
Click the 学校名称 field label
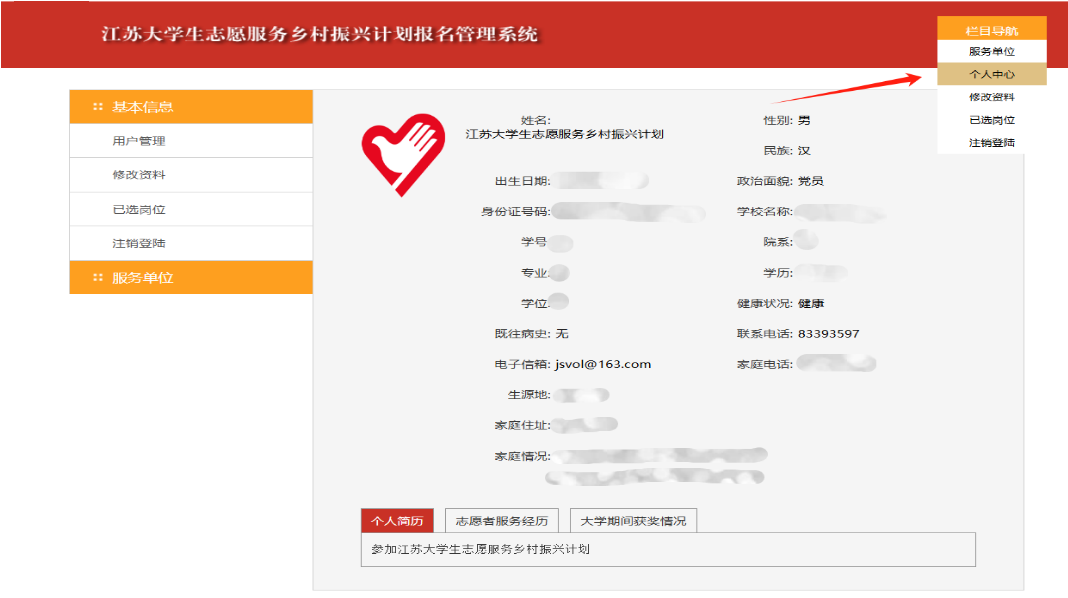click(x=764, y=212)
